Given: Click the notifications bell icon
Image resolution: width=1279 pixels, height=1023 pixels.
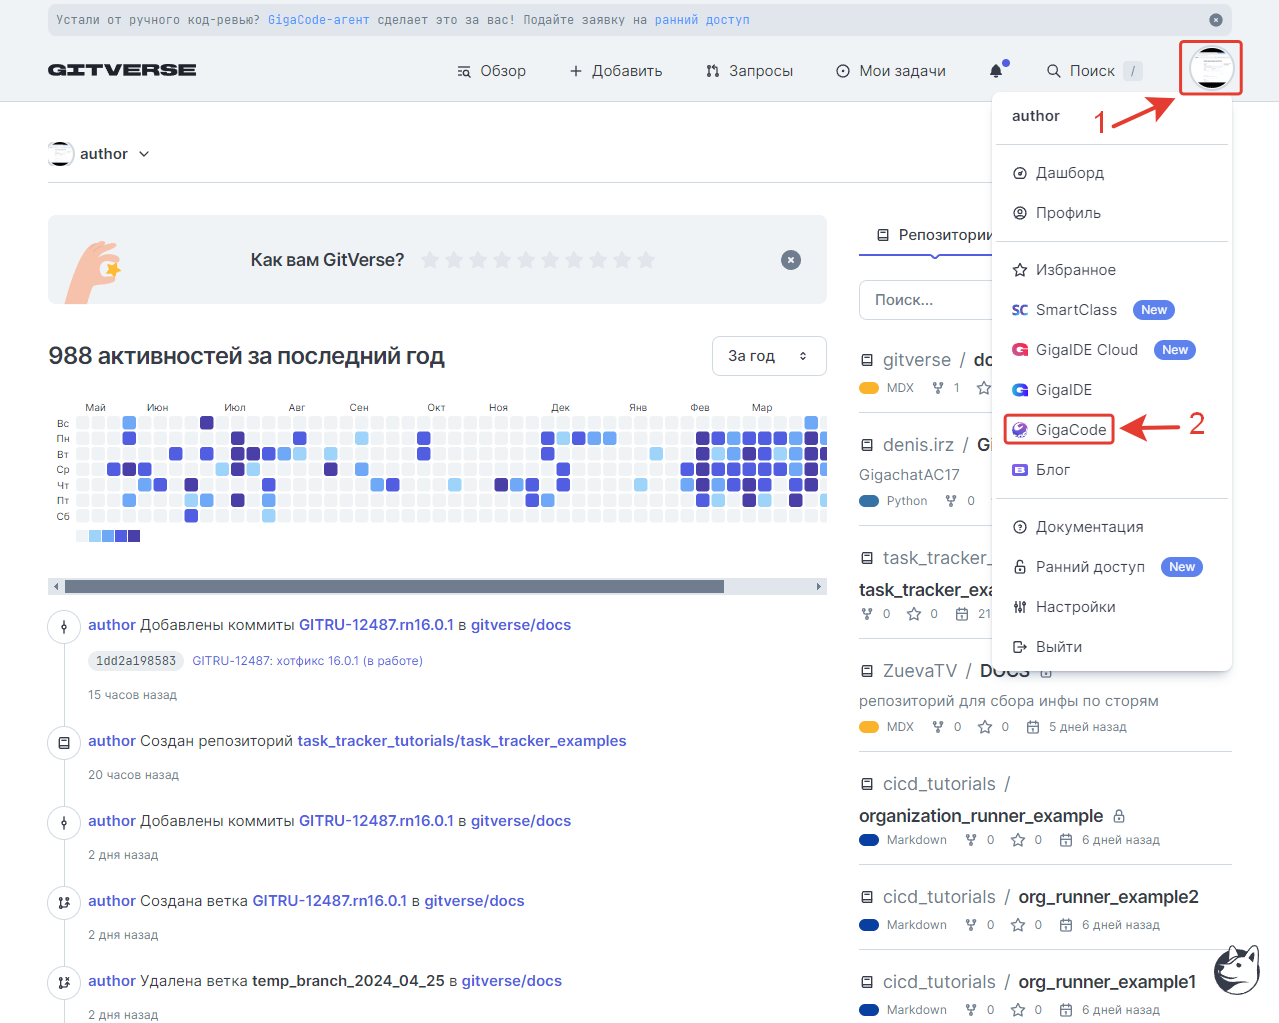Looking at the screenshot, I should (996, 70).
